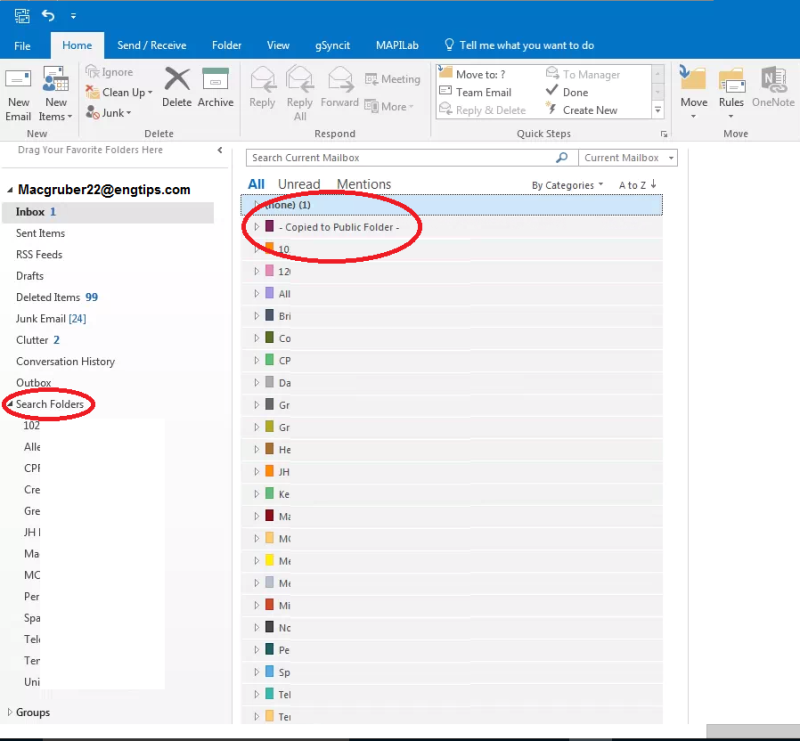Click the Reply icon
The width and height of the screenshot is (800, 741).
tap(262, 80)
